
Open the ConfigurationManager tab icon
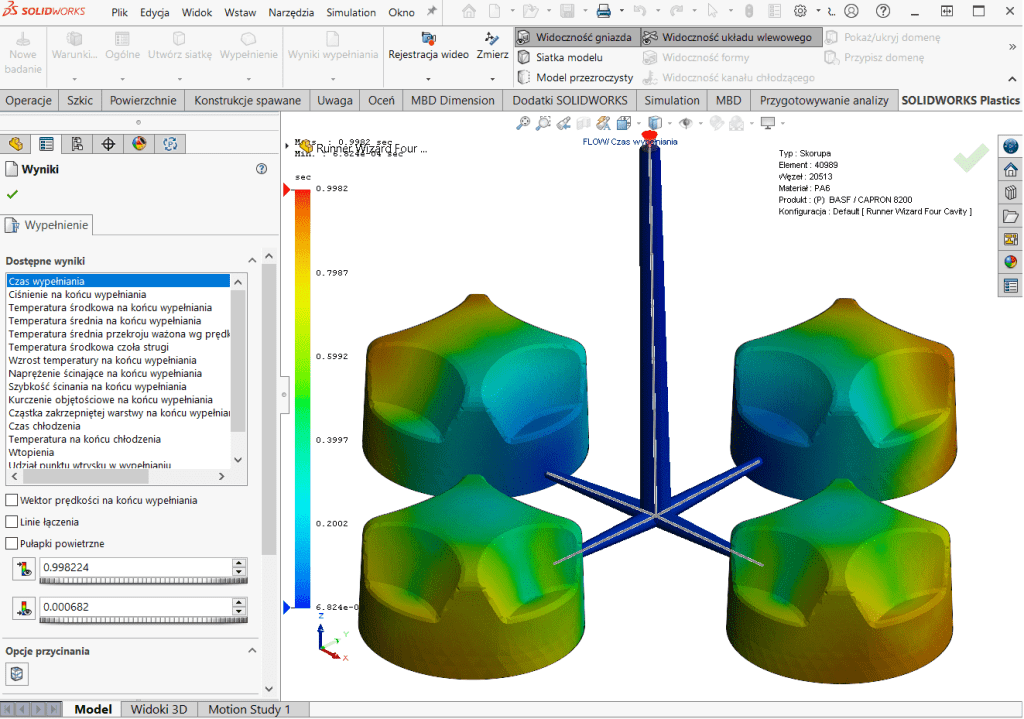click(x=77, y=144)
